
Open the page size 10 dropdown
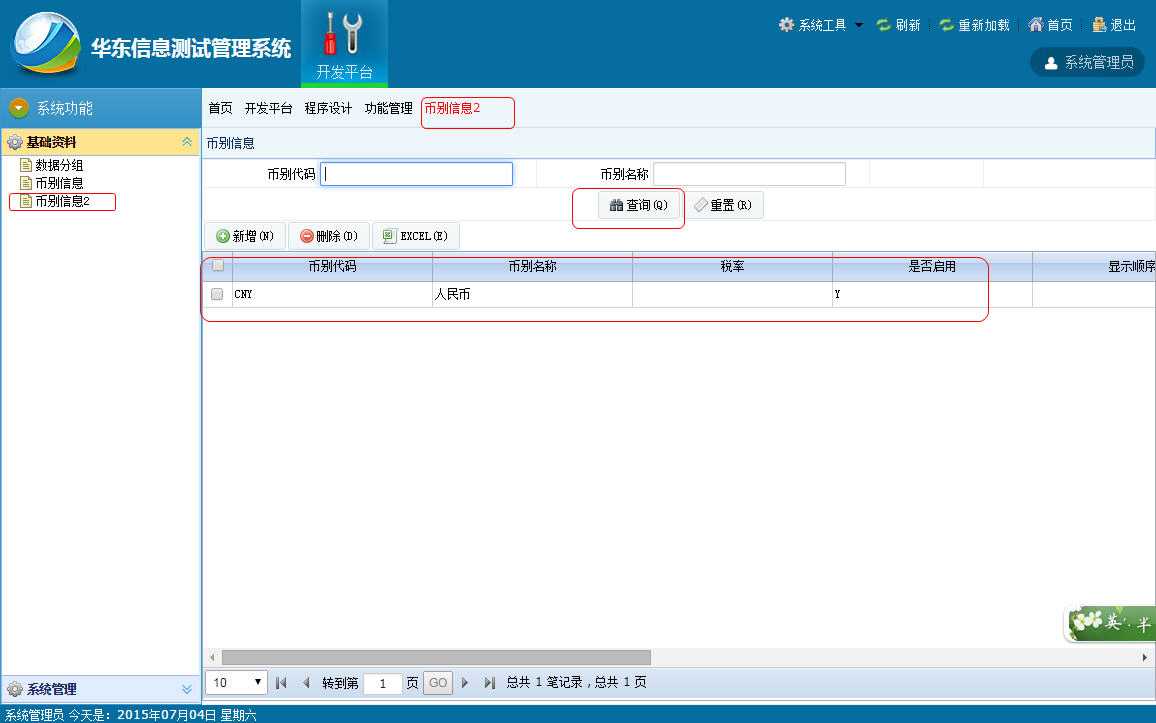pyautogui.click(x=236, y=682)
